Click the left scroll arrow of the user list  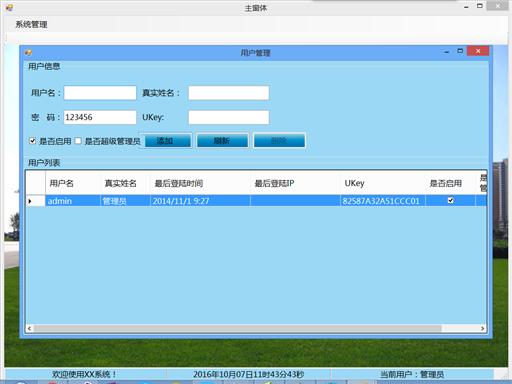click(29, 328)
